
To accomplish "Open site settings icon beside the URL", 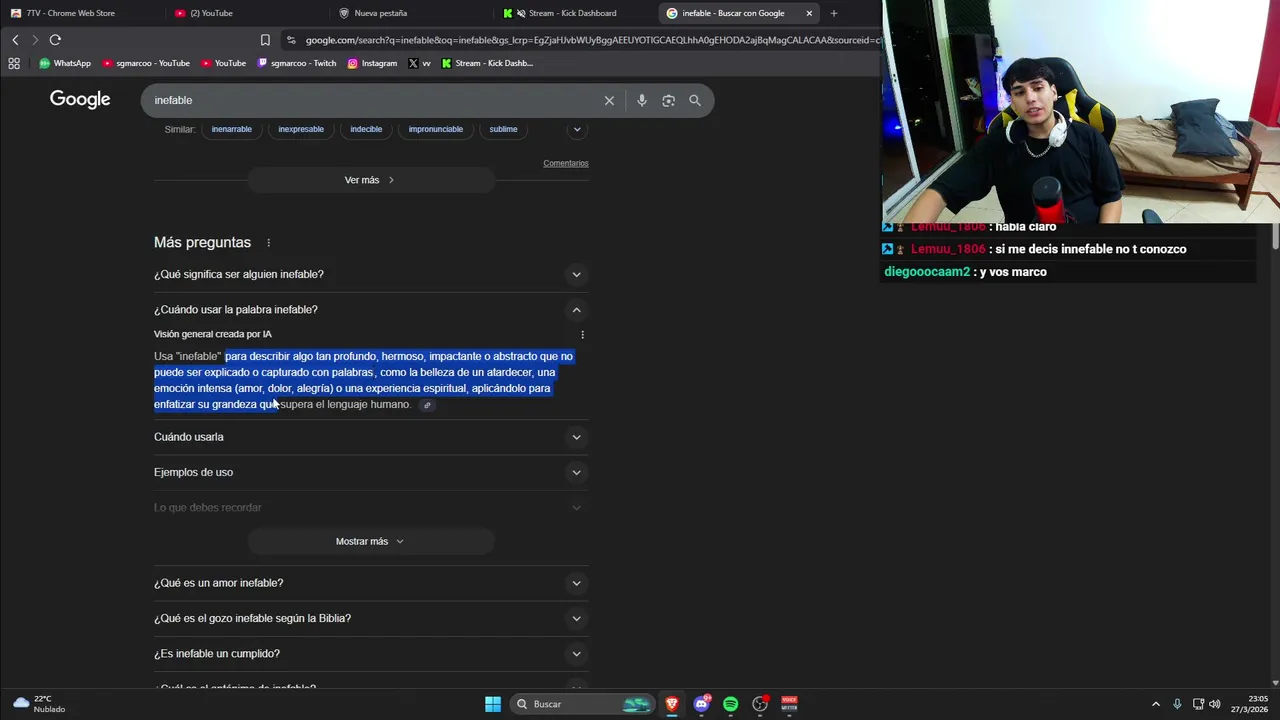I will 291,40.
